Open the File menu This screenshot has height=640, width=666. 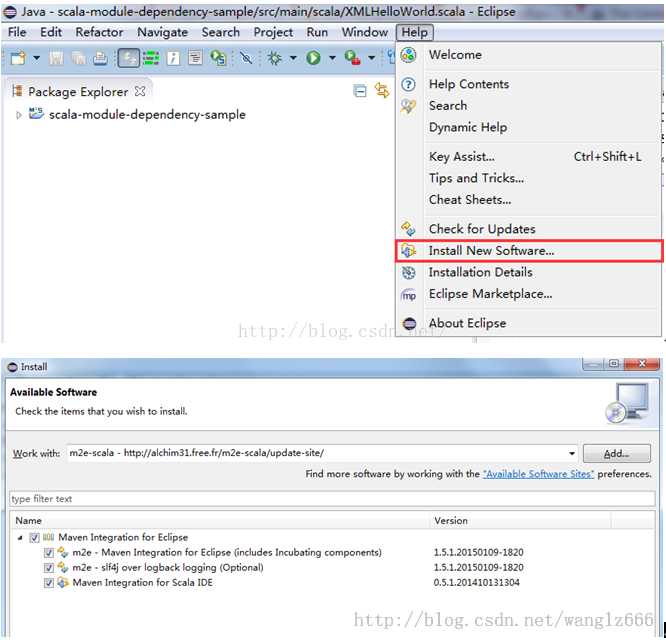tap(17, 32)
